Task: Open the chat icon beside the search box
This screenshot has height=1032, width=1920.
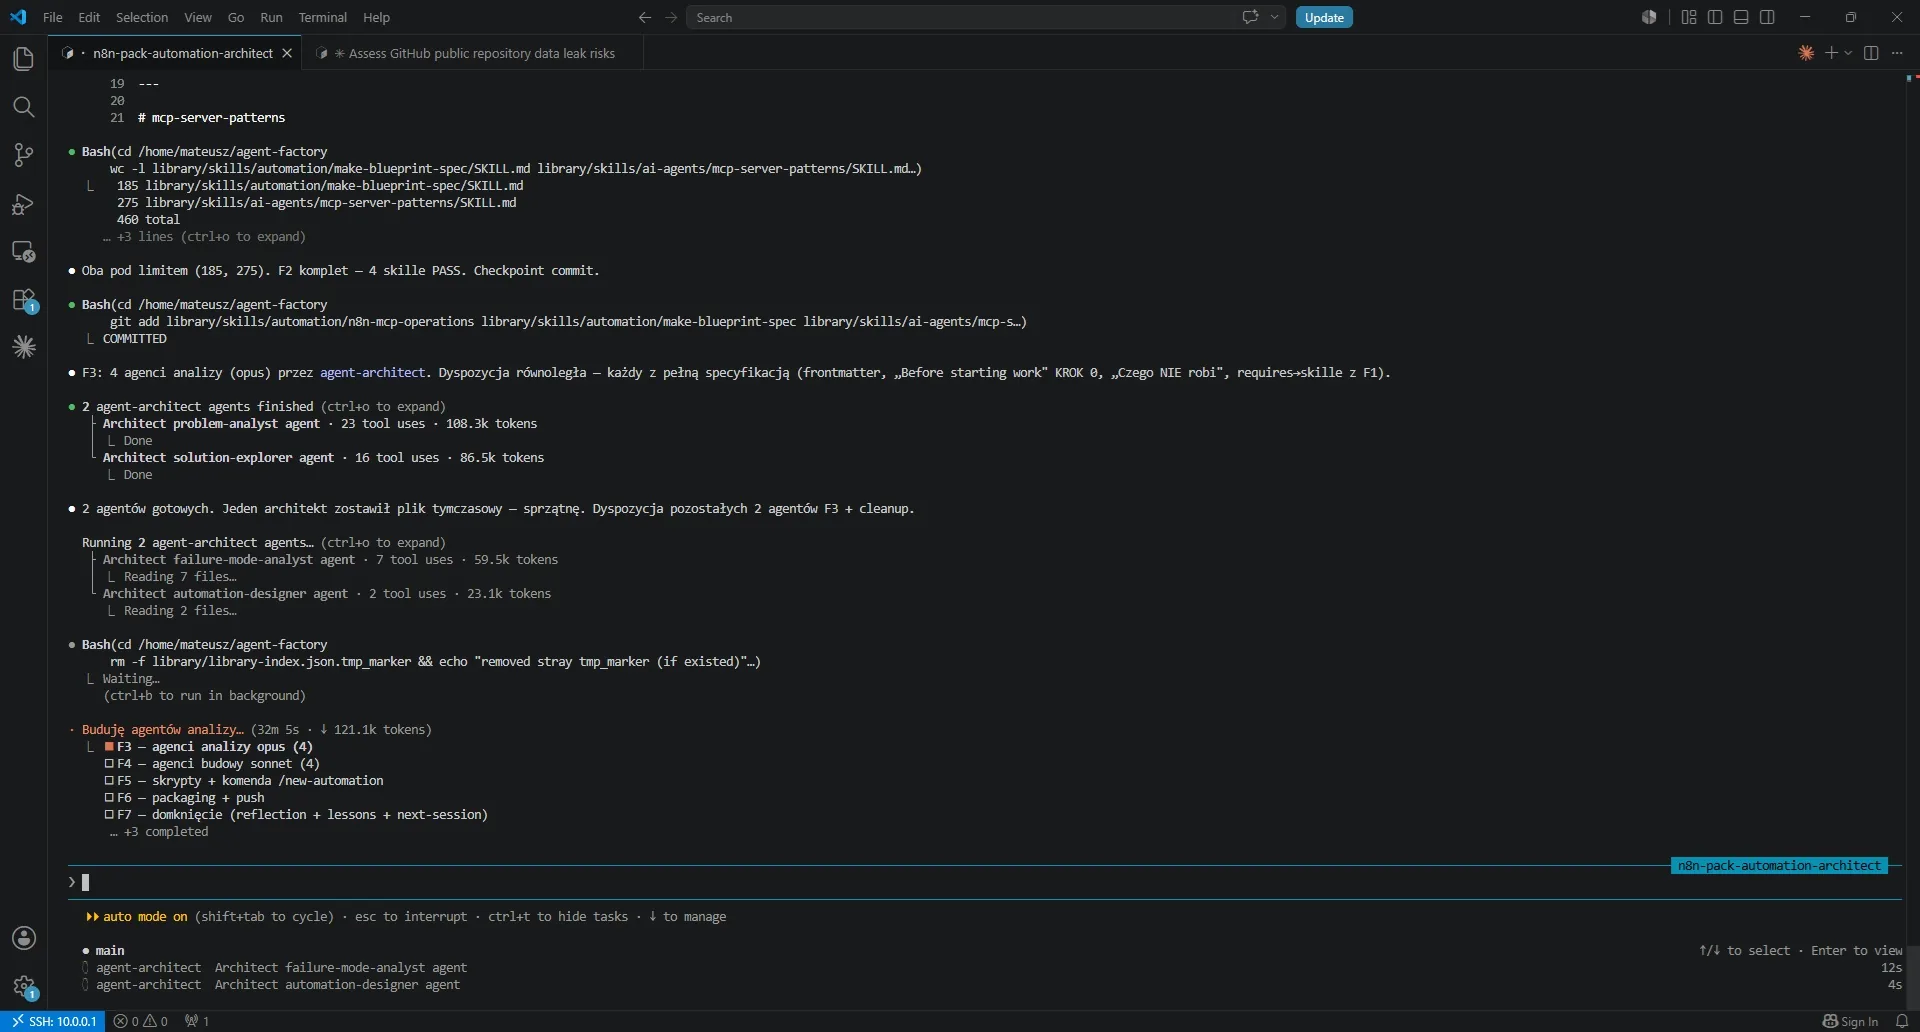Action: (1250, 17)
